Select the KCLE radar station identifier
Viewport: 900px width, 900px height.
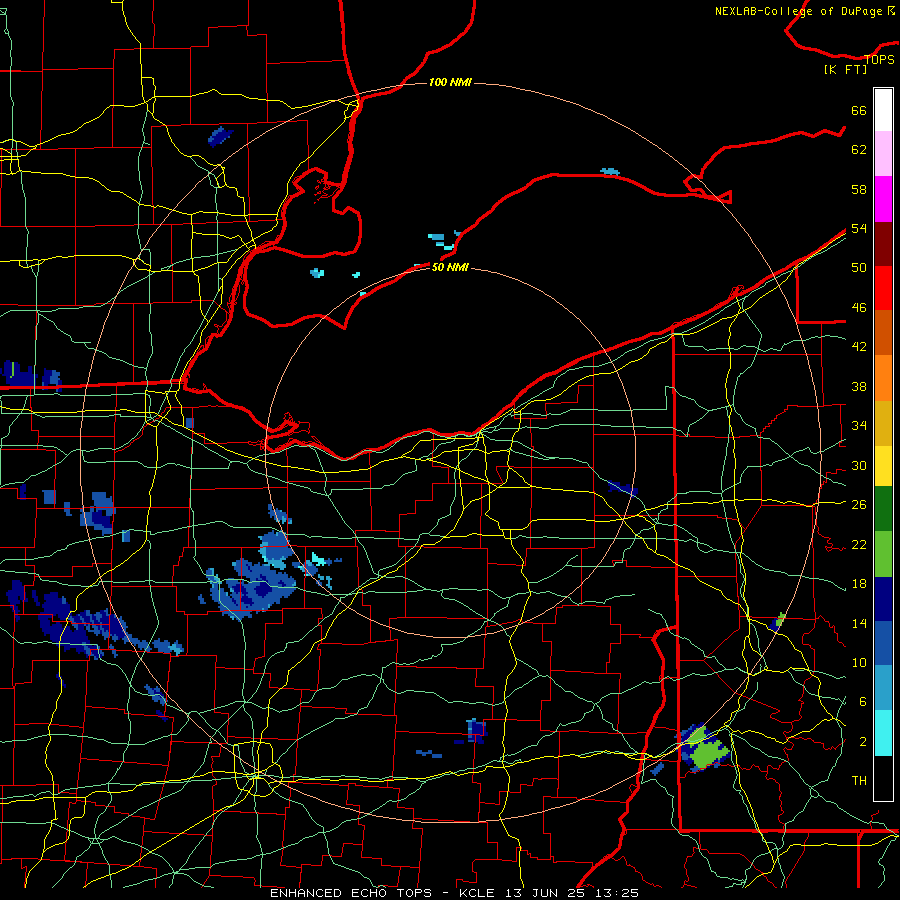pos(476,893)
